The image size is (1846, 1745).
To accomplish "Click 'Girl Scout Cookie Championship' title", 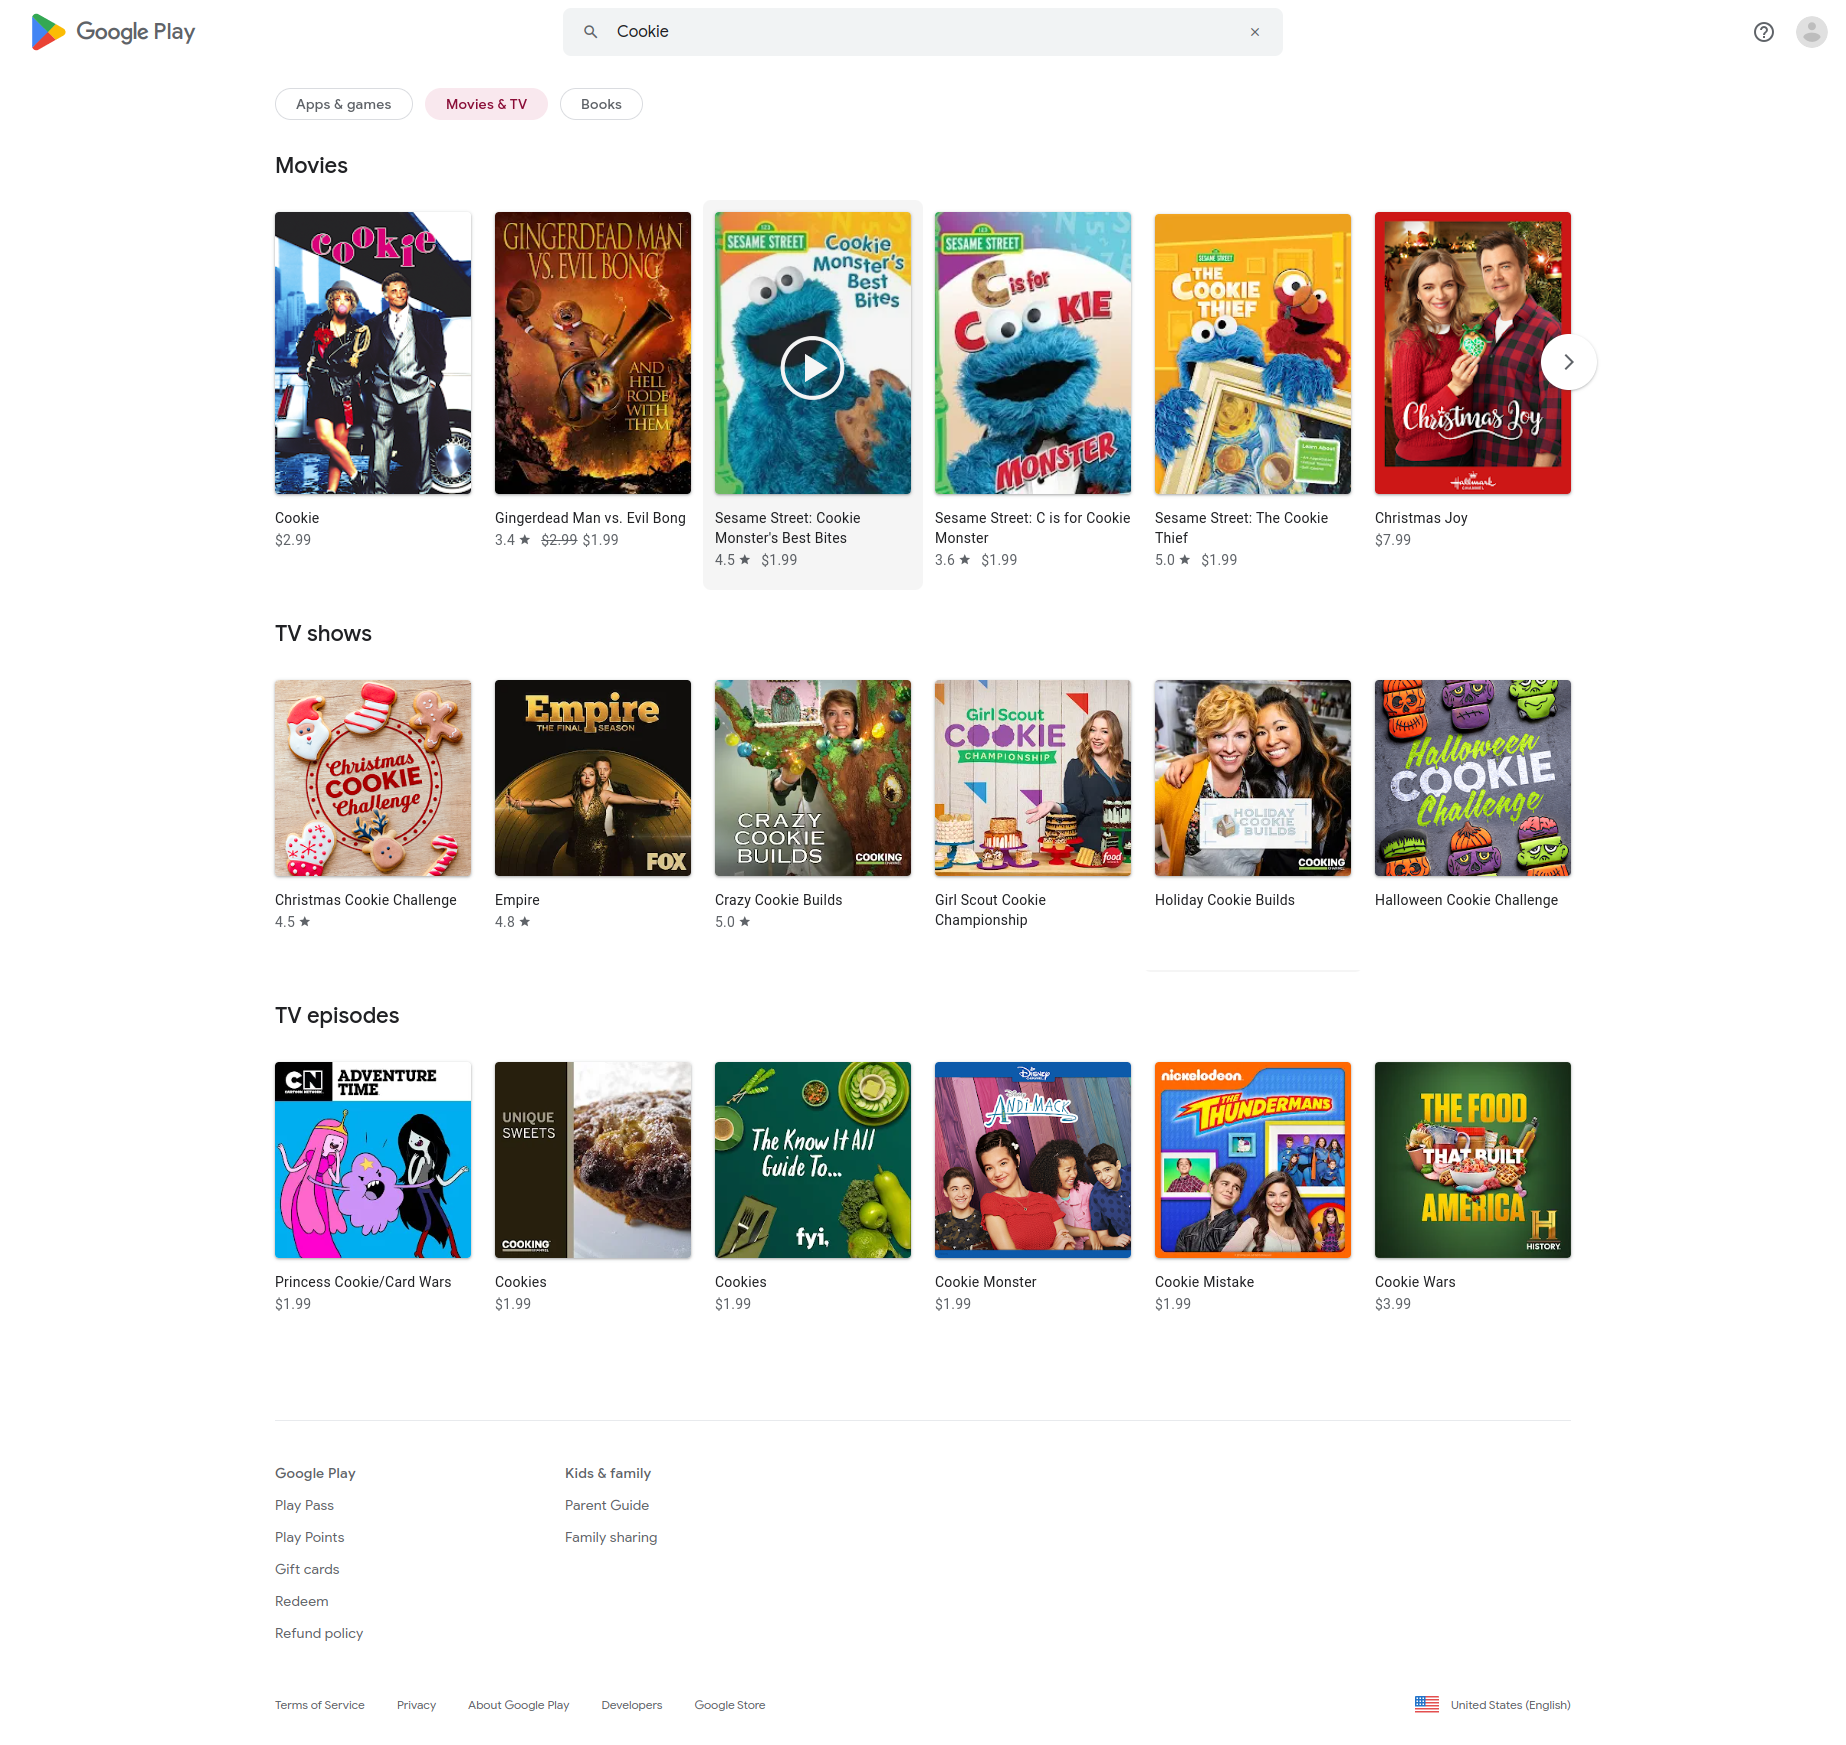I will 990,910.
